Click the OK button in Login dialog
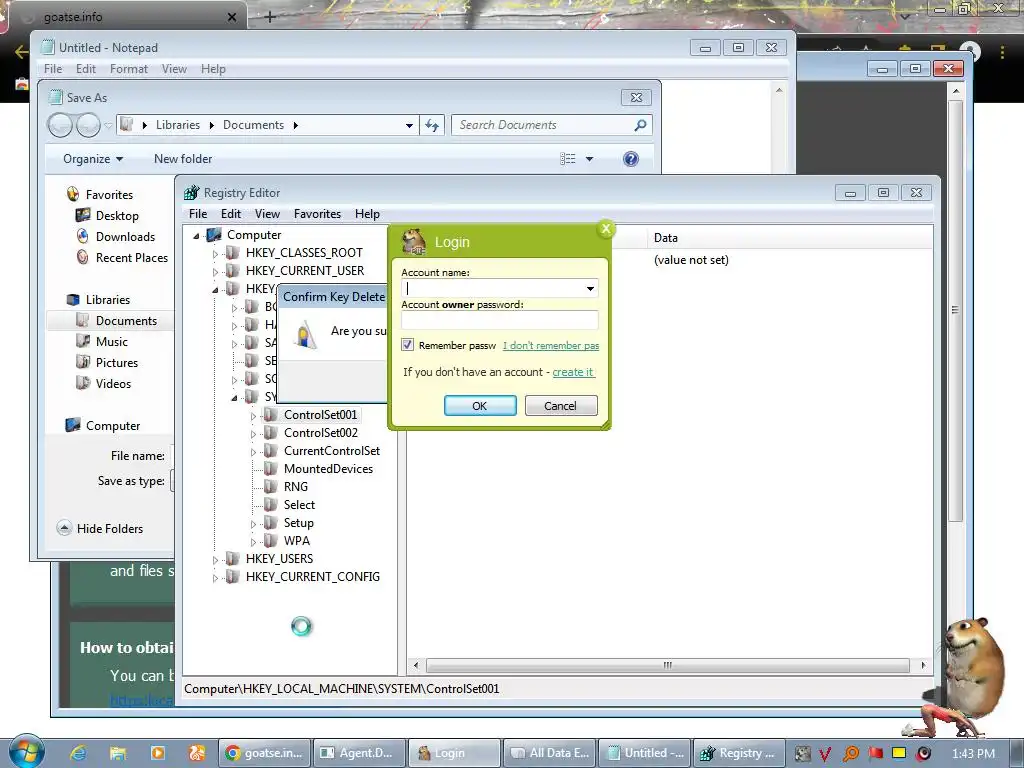1024x768 pixels. click(480, 406)
